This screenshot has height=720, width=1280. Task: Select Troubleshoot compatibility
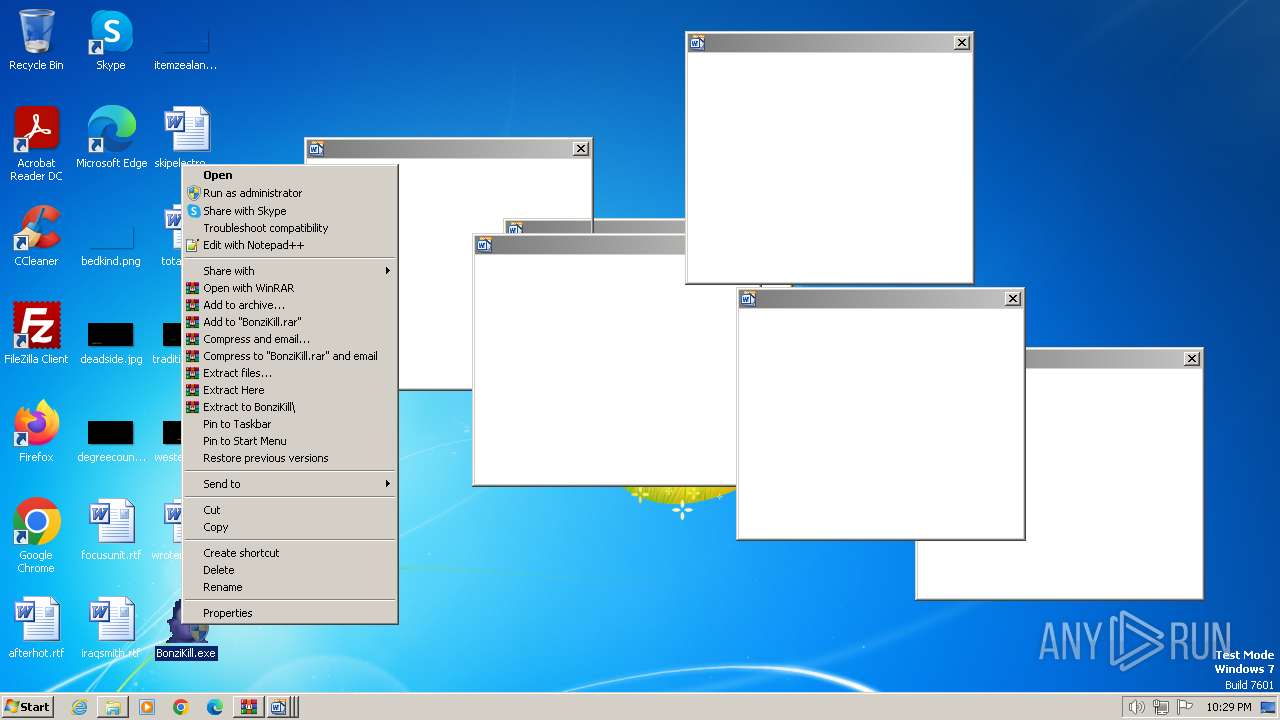[290, 228]
